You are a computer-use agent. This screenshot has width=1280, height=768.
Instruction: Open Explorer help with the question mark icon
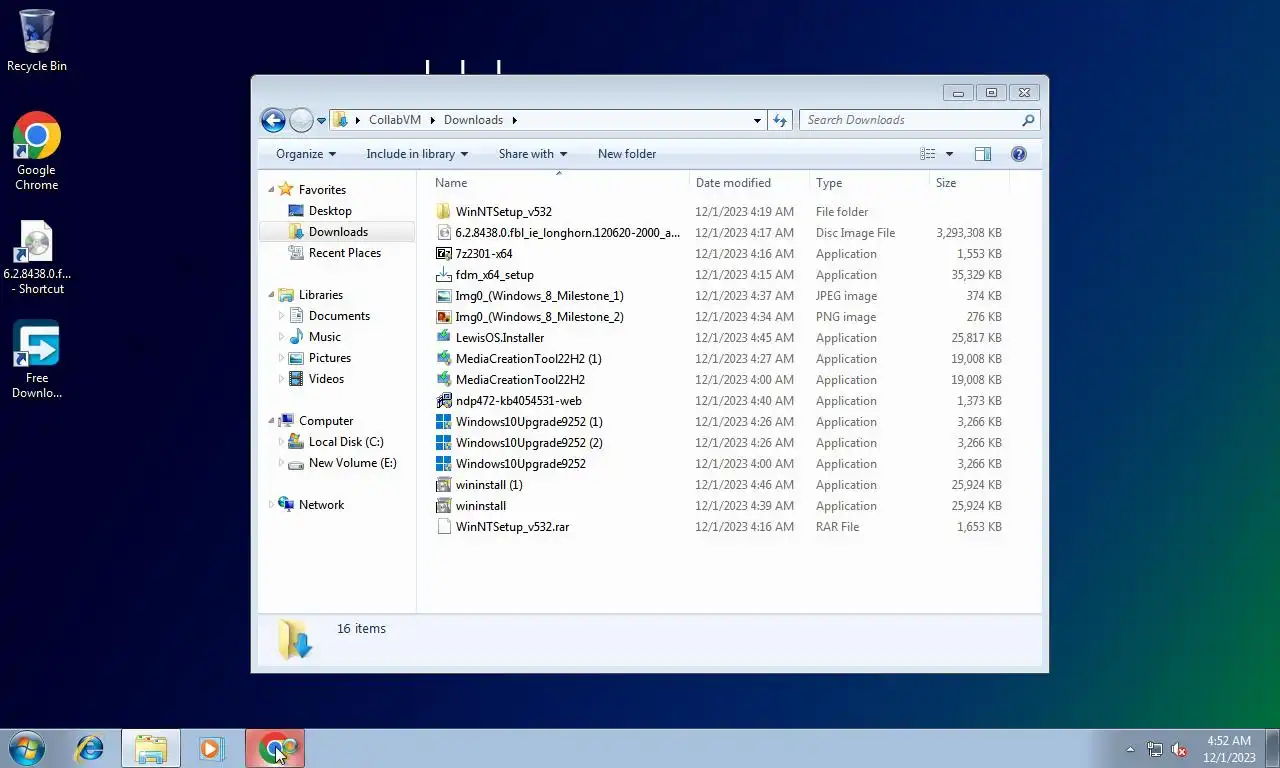pyautogui.click(x=1019, y=154)
